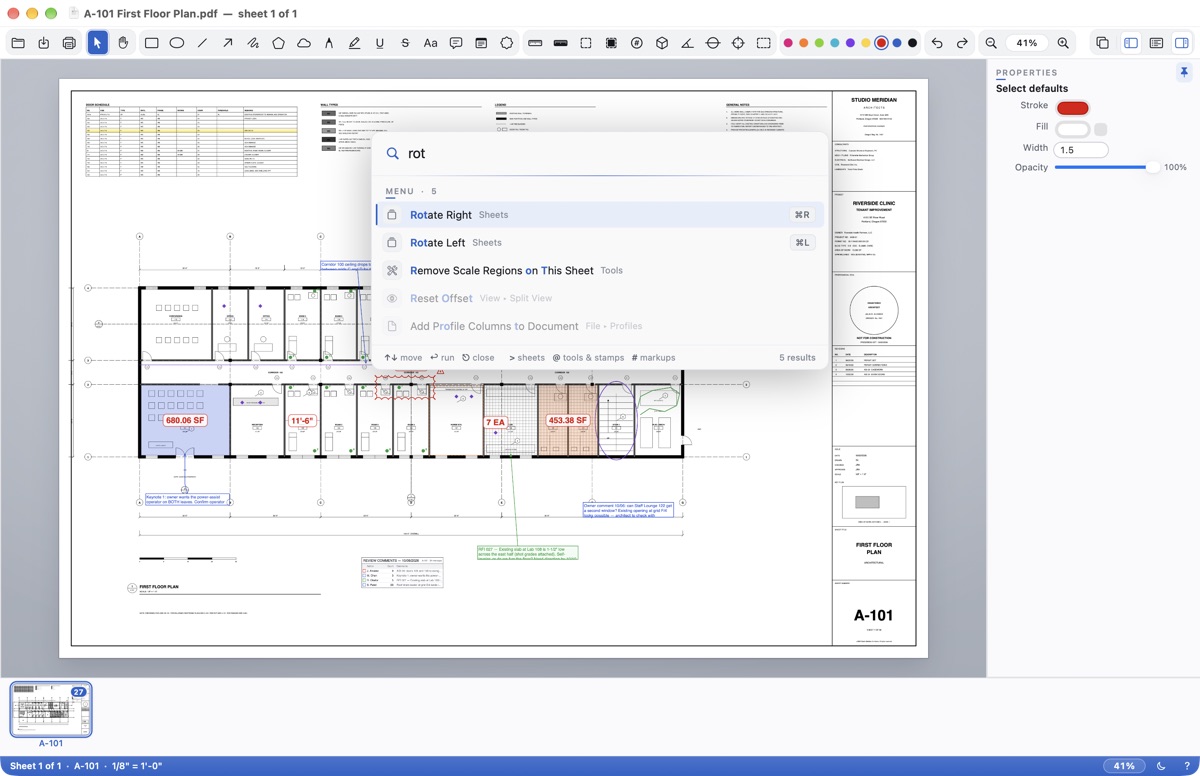Select the arrow pointer select tool

pos(97,43)
